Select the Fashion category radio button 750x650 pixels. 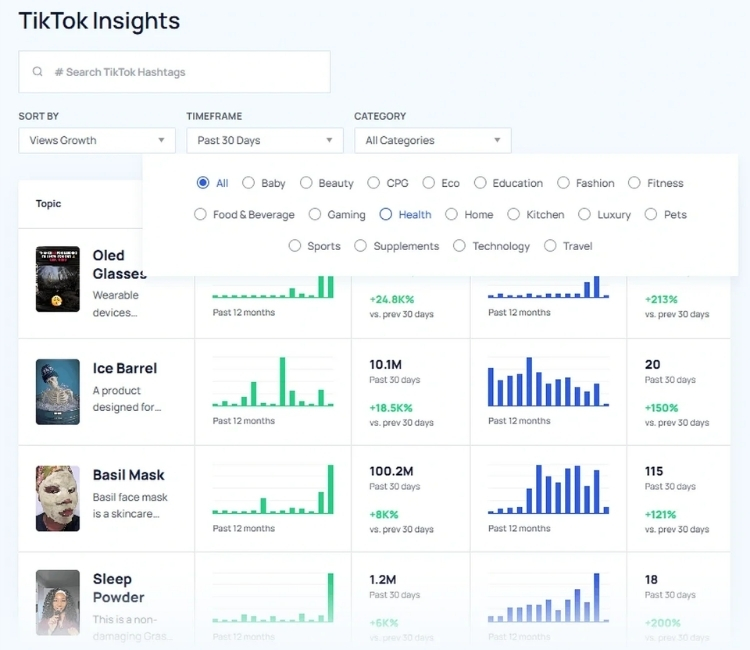[563, 183]
